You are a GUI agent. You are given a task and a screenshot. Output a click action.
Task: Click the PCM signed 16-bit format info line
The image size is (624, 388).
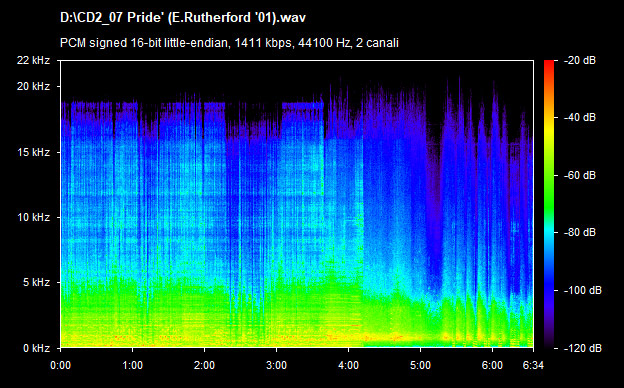pyautogui.click(x=229, y=43)
